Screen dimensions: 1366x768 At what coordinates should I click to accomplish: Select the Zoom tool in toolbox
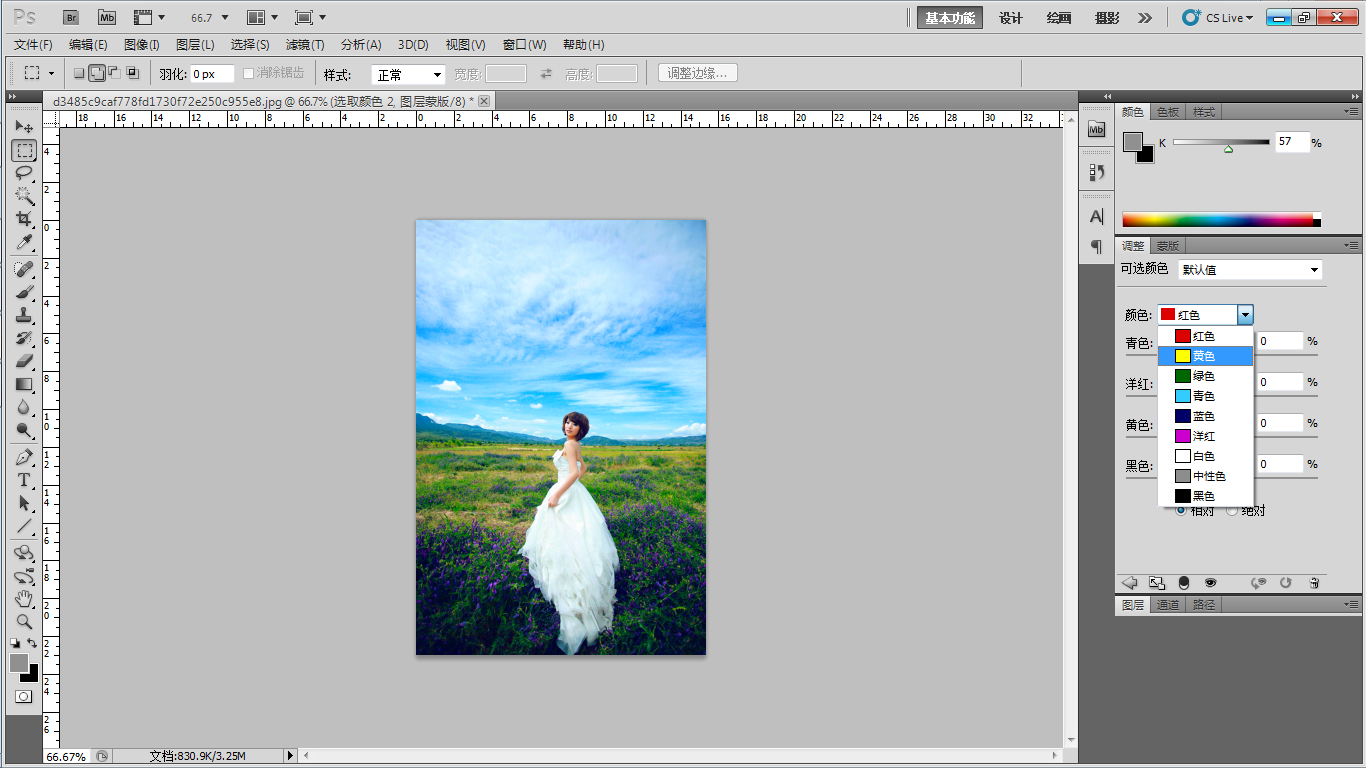24,621
